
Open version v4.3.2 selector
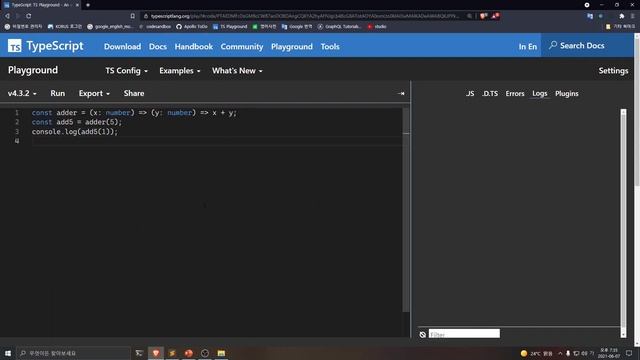(22, 93)
